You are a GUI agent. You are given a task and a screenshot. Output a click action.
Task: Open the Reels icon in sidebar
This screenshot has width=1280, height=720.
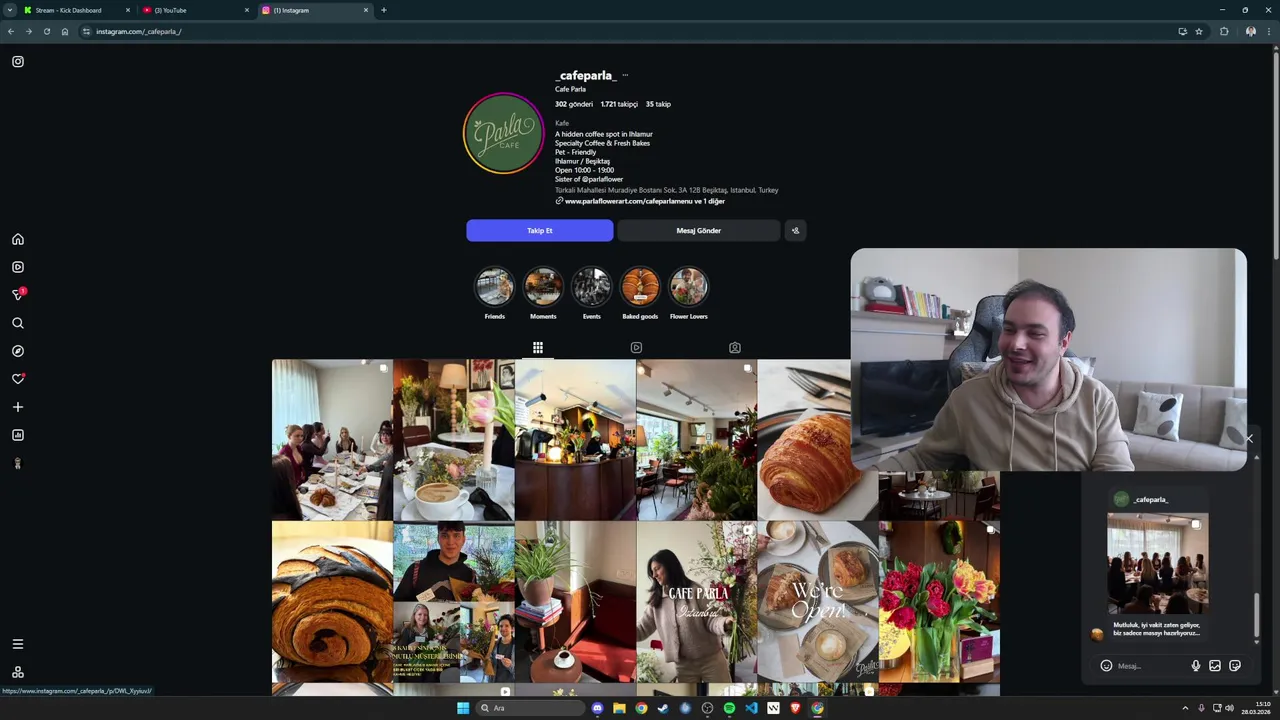(x=18, y=267)
